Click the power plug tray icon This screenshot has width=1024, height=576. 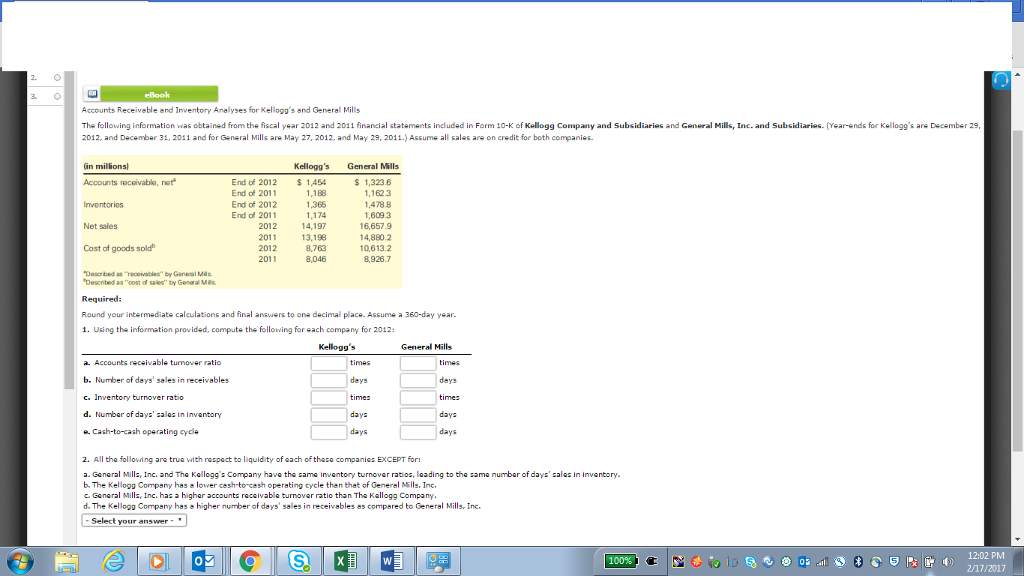(x=651, y=561)
